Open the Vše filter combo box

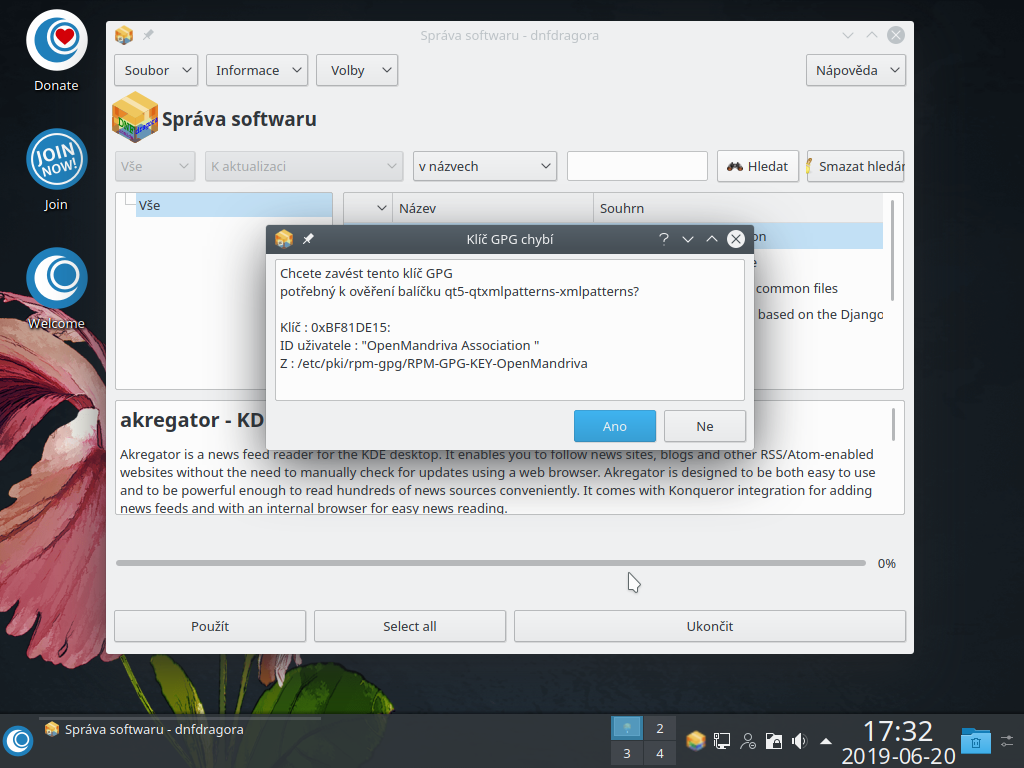[155, 166]
